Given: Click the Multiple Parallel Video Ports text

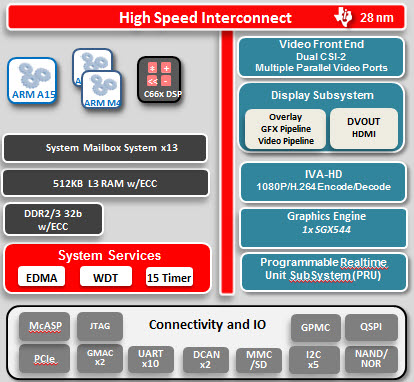Looking at the screenshot, I should point(321,68).
